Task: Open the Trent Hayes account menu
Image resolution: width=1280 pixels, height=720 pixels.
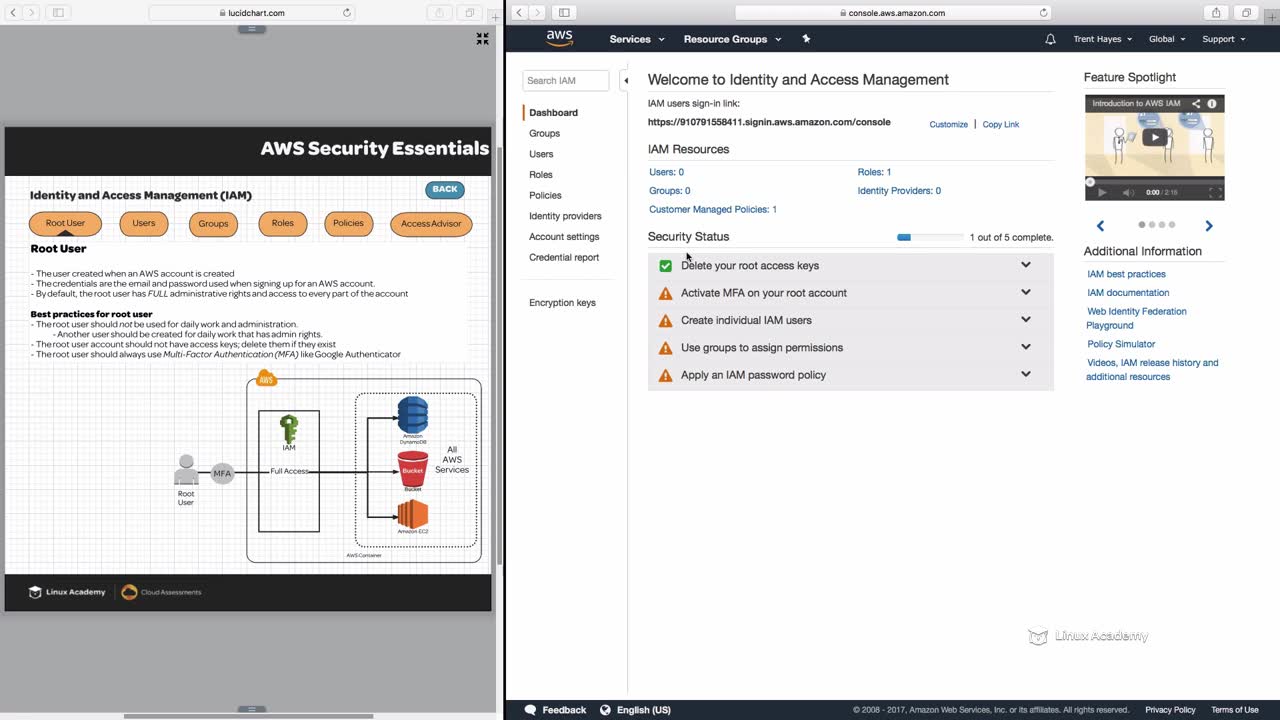Action: [1103, 39]
